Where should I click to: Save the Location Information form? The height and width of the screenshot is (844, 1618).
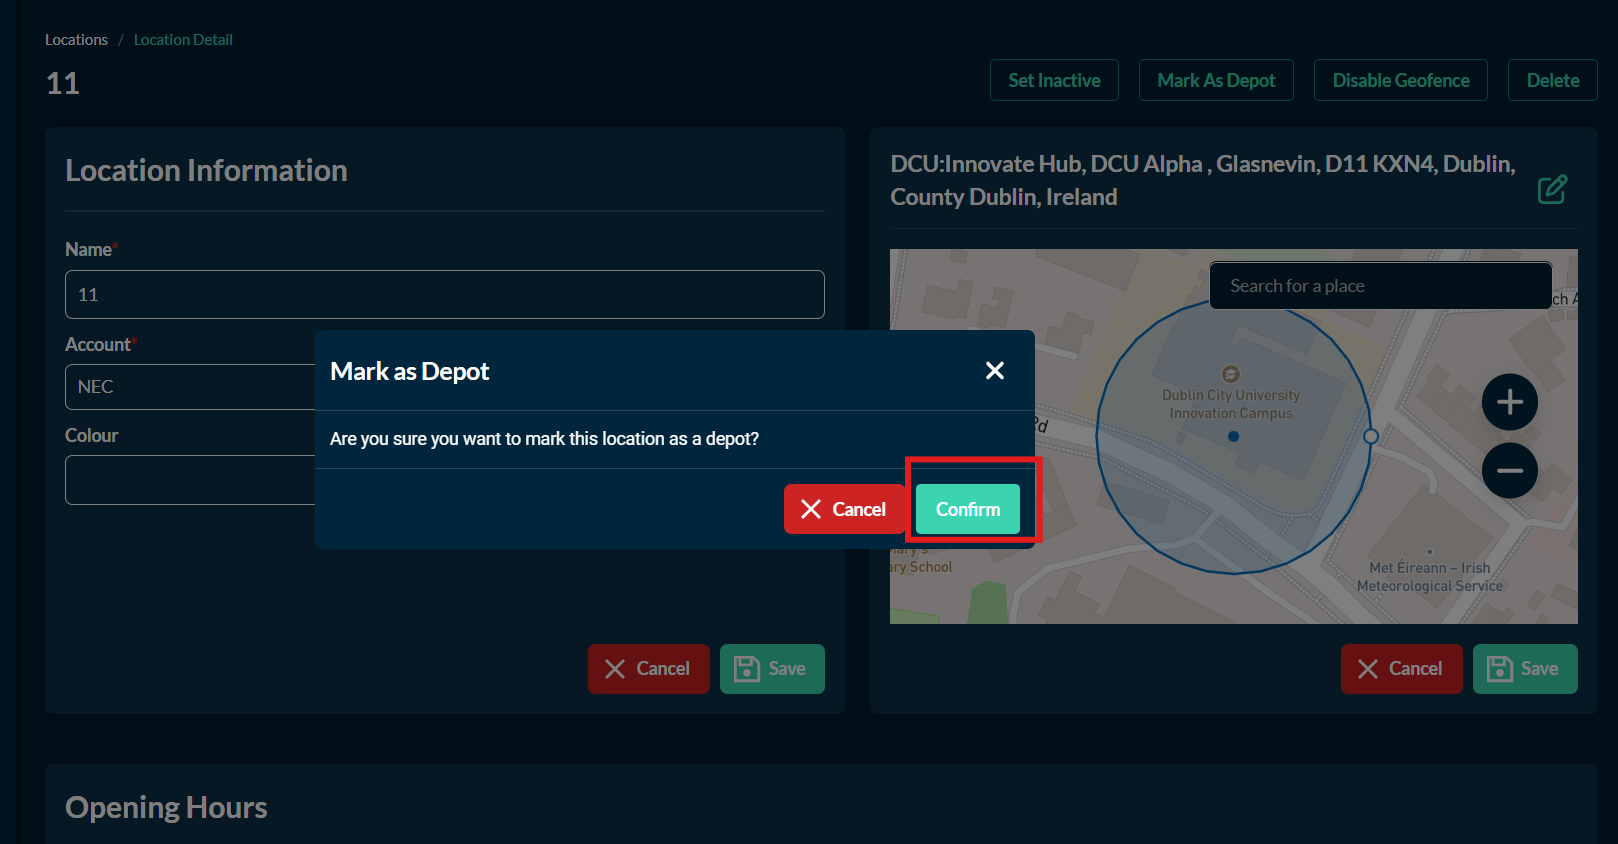click(772, 669)
